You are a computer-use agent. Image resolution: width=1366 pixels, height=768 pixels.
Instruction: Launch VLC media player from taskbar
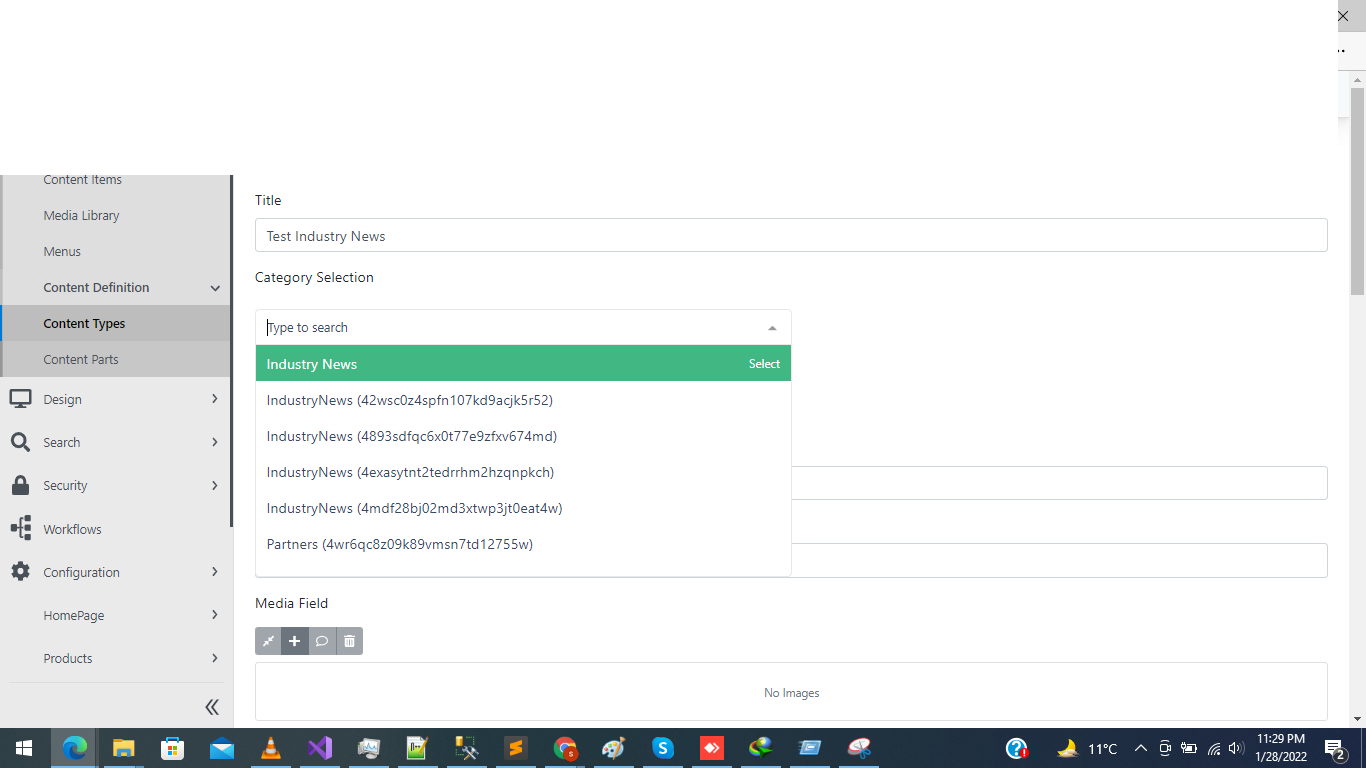(270, 748)
